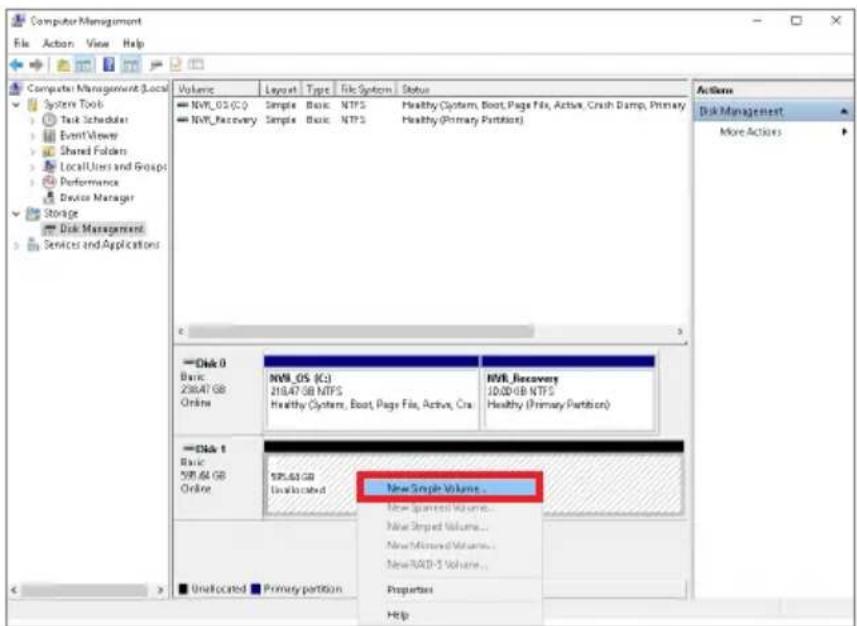The image size is (857, 626).
Task: Open the More Actions submenu arrow
Action: (x=845, y=132)
